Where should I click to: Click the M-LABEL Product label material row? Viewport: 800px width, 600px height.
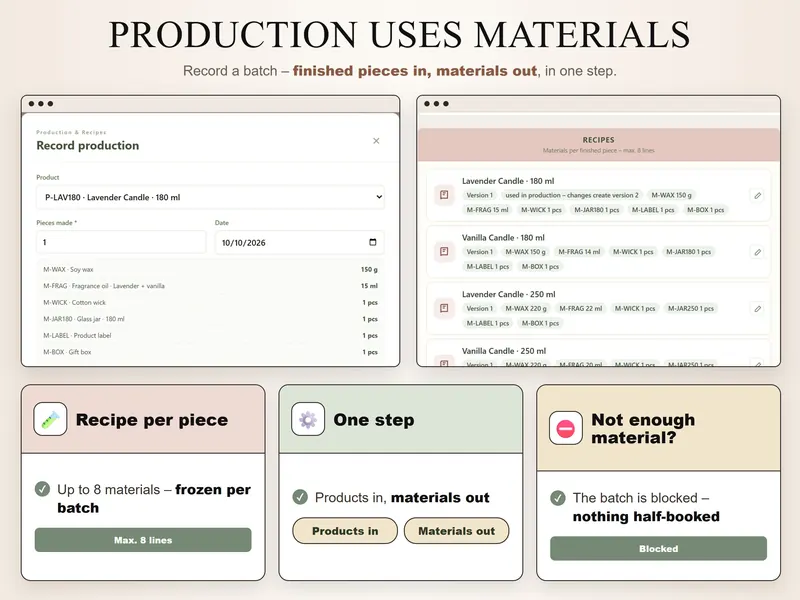pyautogui.click(x=210, y=336)
